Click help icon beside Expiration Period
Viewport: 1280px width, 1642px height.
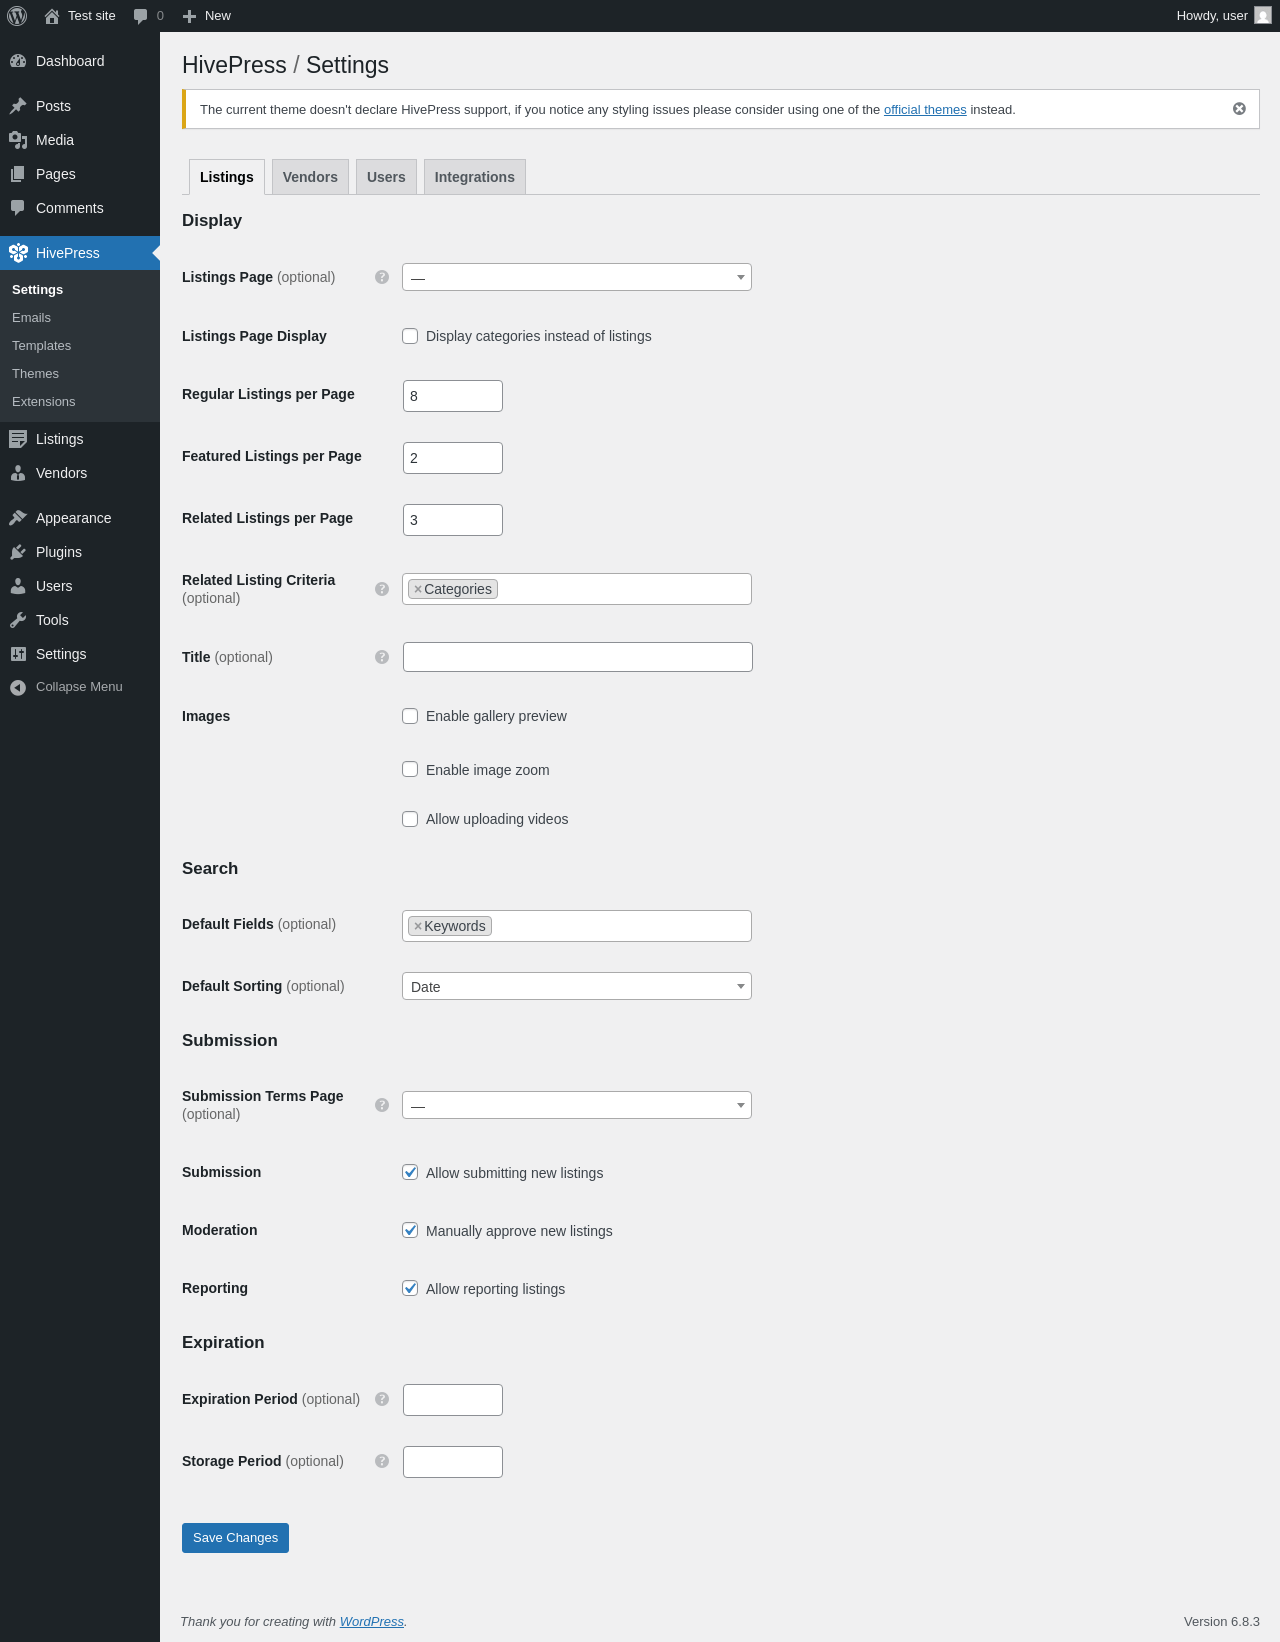(382, 1399)
